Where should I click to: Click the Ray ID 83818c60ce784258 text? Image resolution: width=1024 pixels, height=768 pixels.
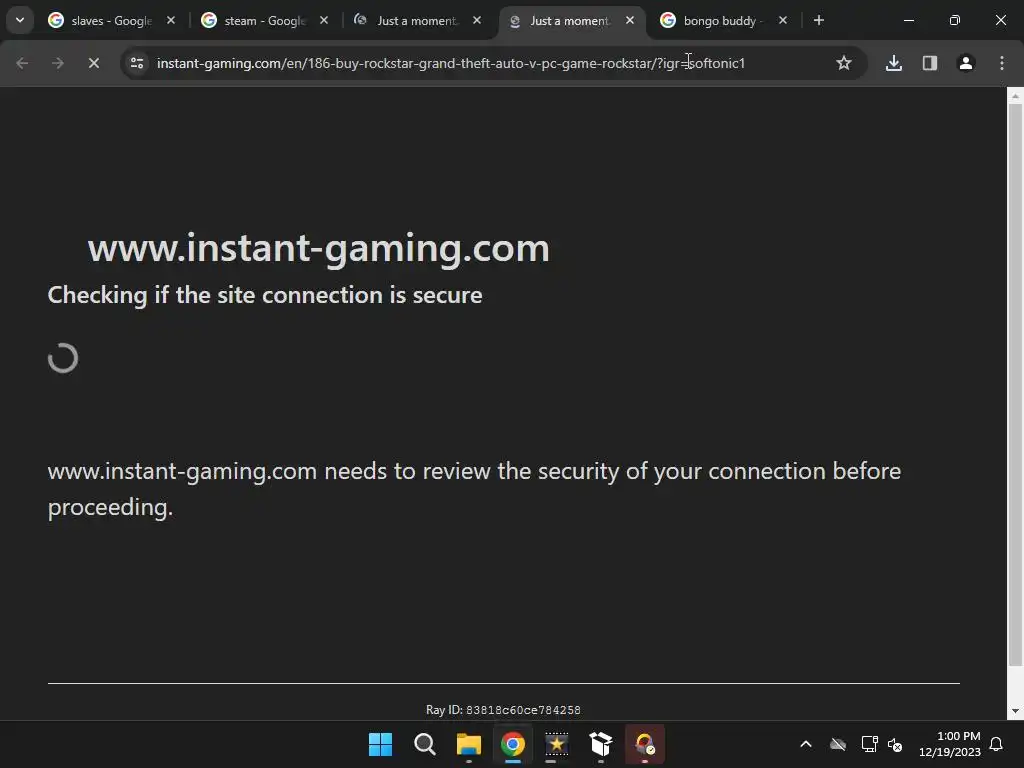503,710
